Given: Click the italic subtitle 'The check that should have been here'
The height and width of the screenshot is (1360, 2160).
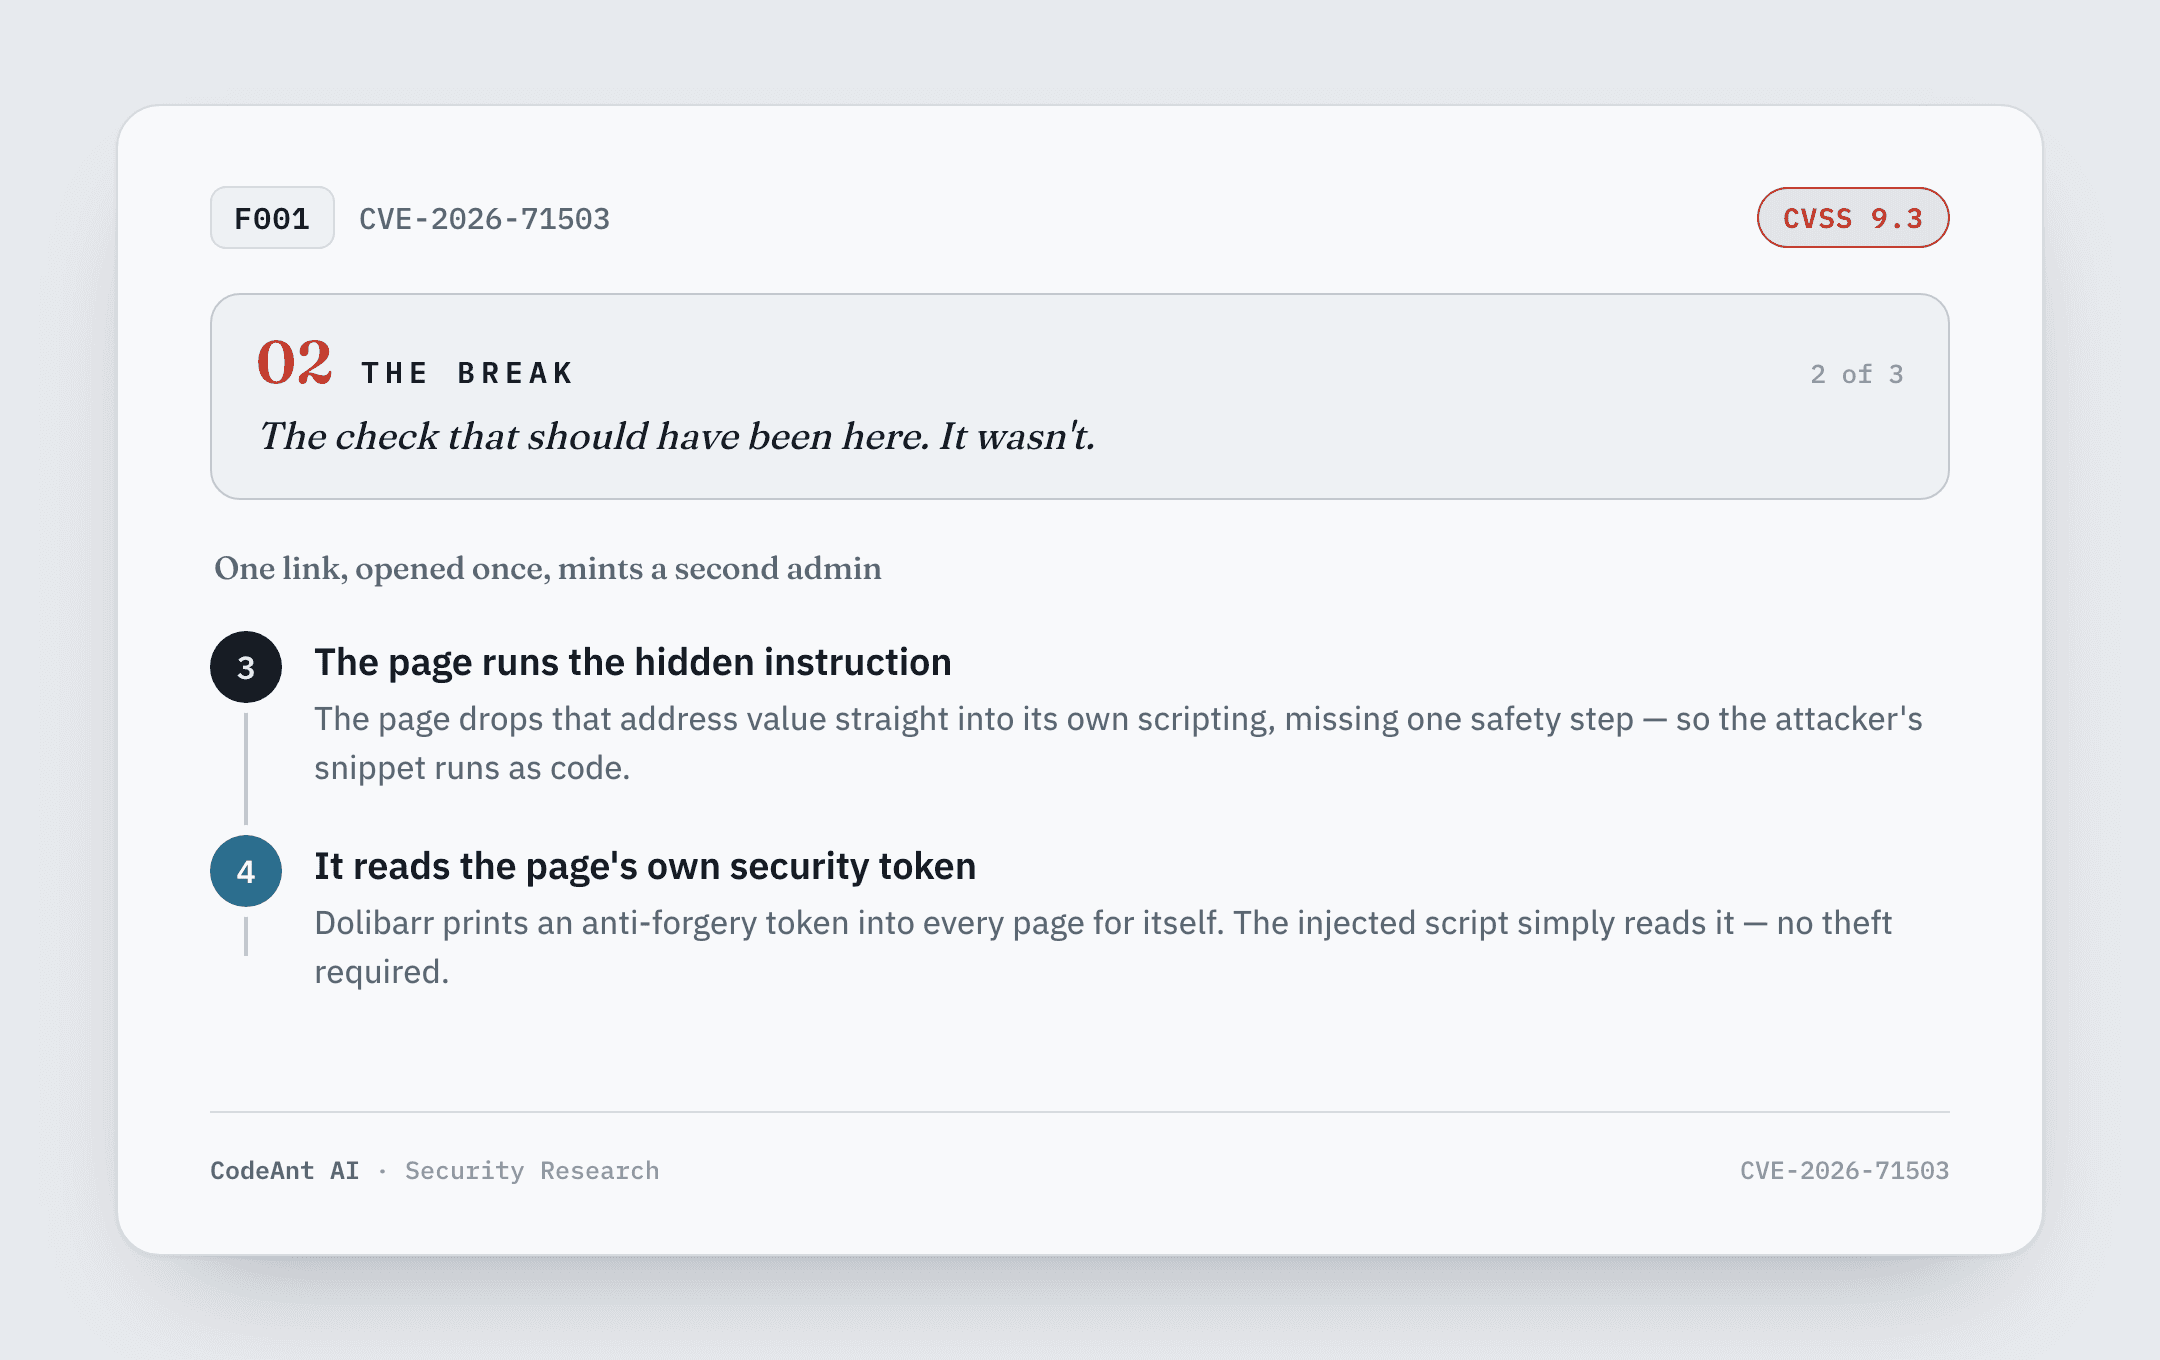Looking at the screenshot, I should coord(677,436).
